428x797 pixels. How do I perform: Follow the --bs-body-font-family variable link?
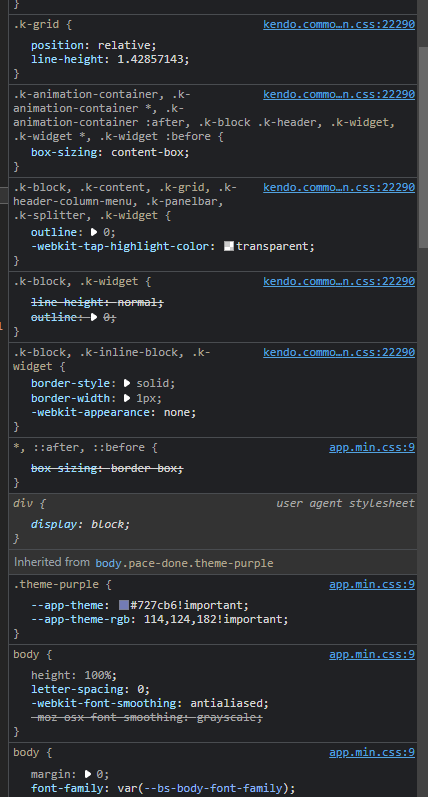[x=212, y=788]
